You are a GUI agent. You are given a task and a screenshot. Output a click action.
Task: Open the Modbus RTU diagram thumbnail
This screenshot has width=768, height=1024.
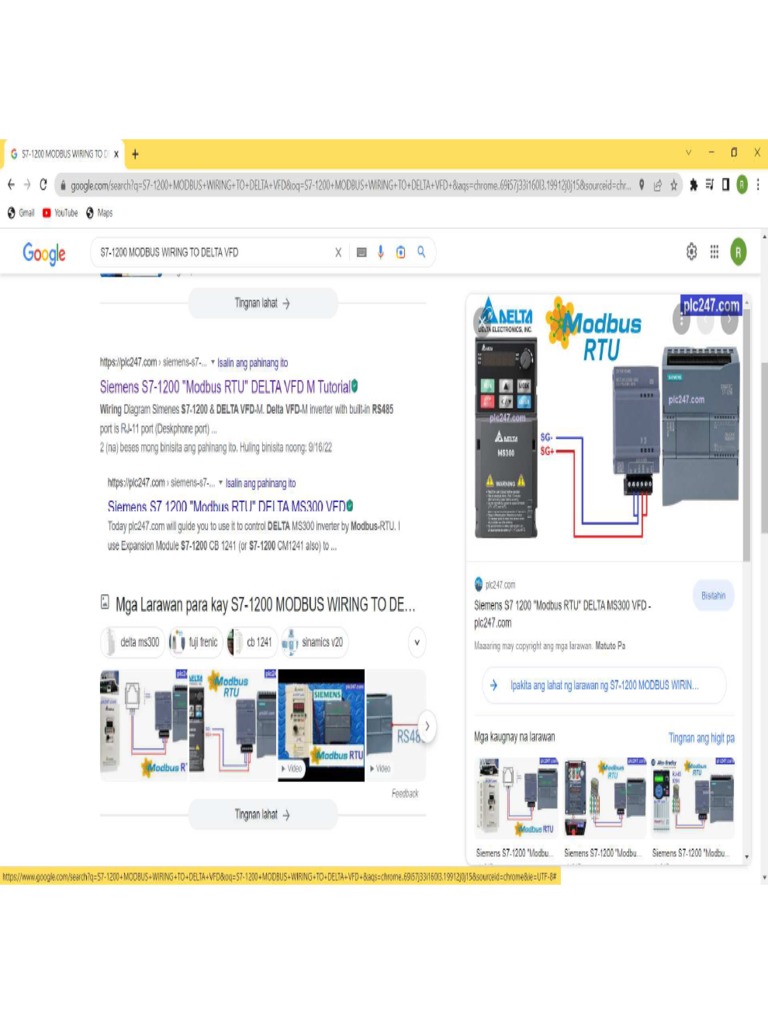tap(232, 725)
